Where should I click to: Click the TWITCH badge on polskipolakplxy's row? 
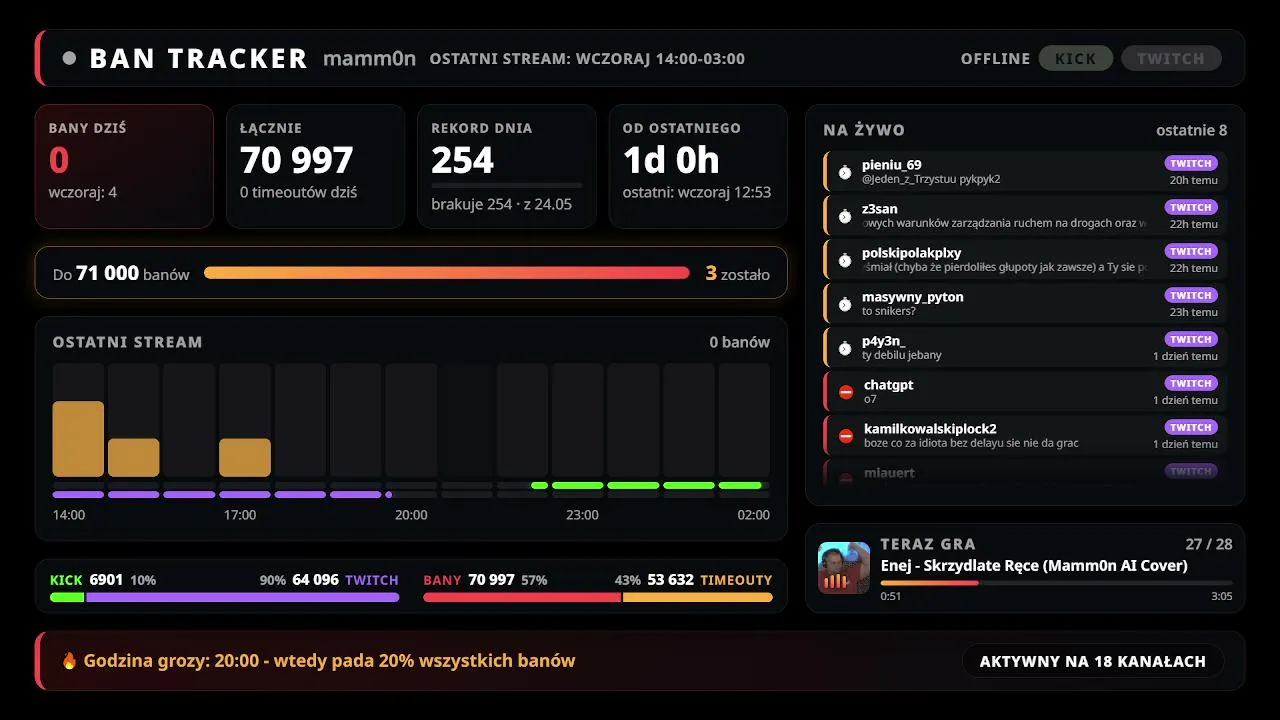click(x=1191, y=251)
